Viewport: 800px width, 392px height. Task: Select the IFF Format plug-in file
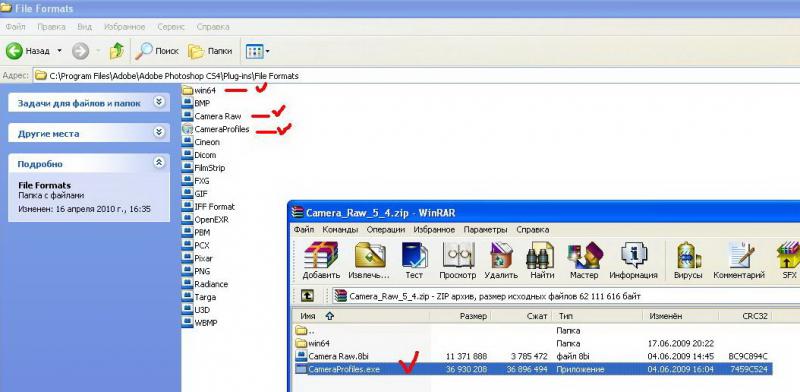coord(209,207)
